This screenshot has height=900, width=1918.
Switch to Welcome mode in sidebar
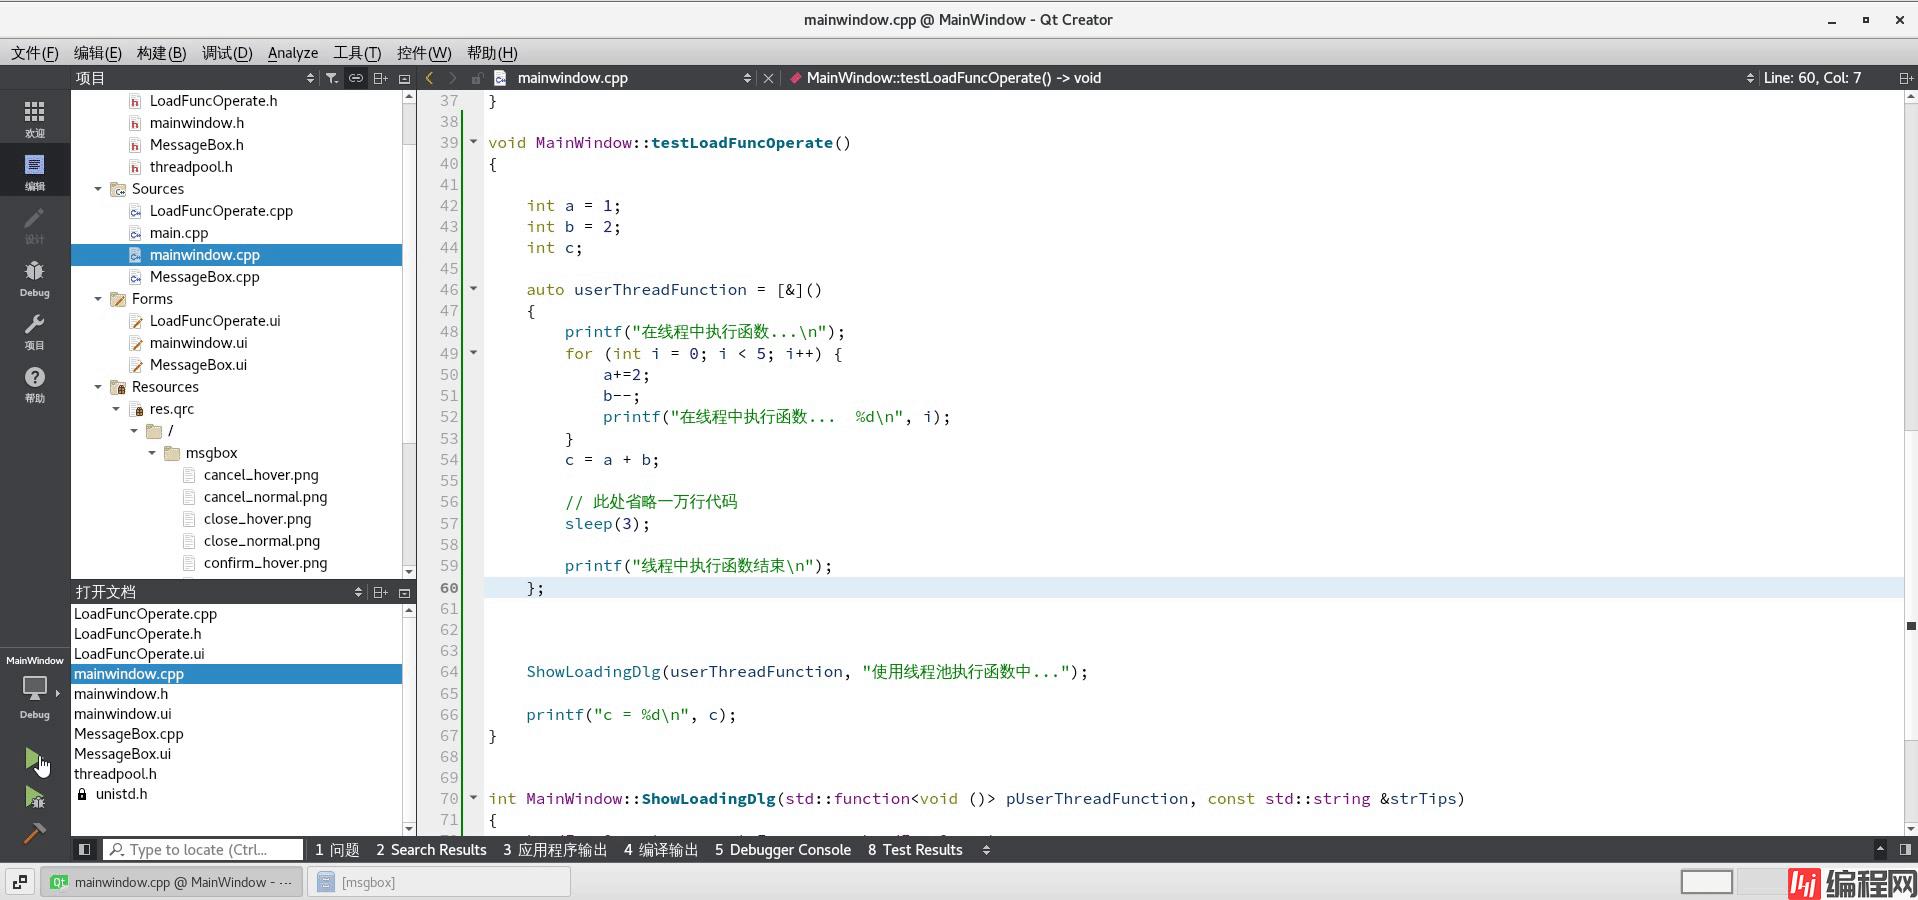click(34, 118)
